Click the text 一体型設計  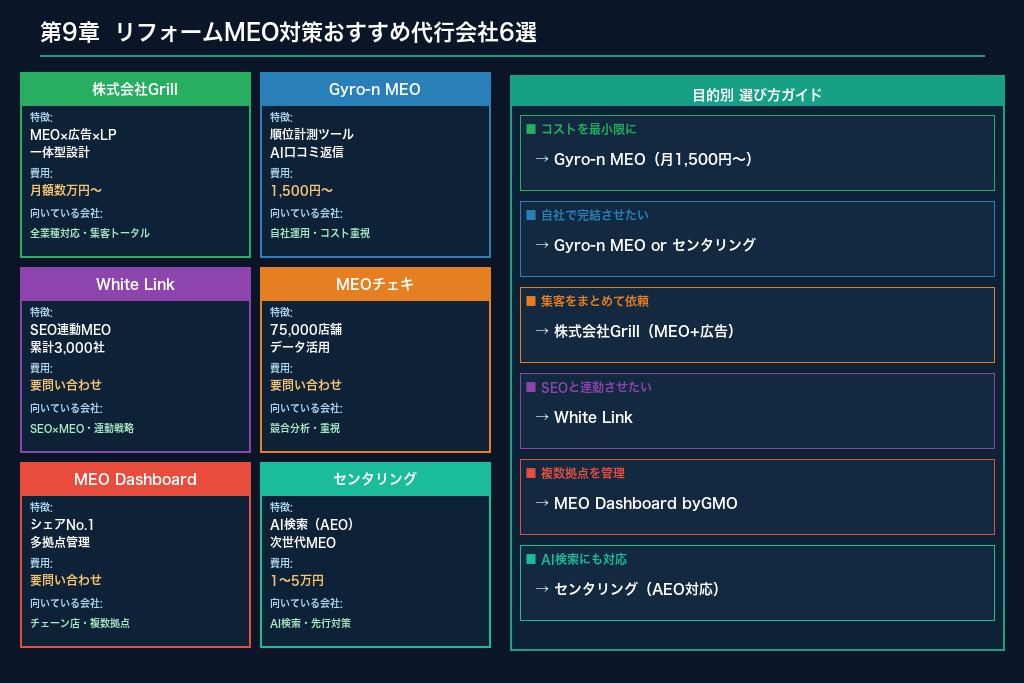[x=60, y=153]
